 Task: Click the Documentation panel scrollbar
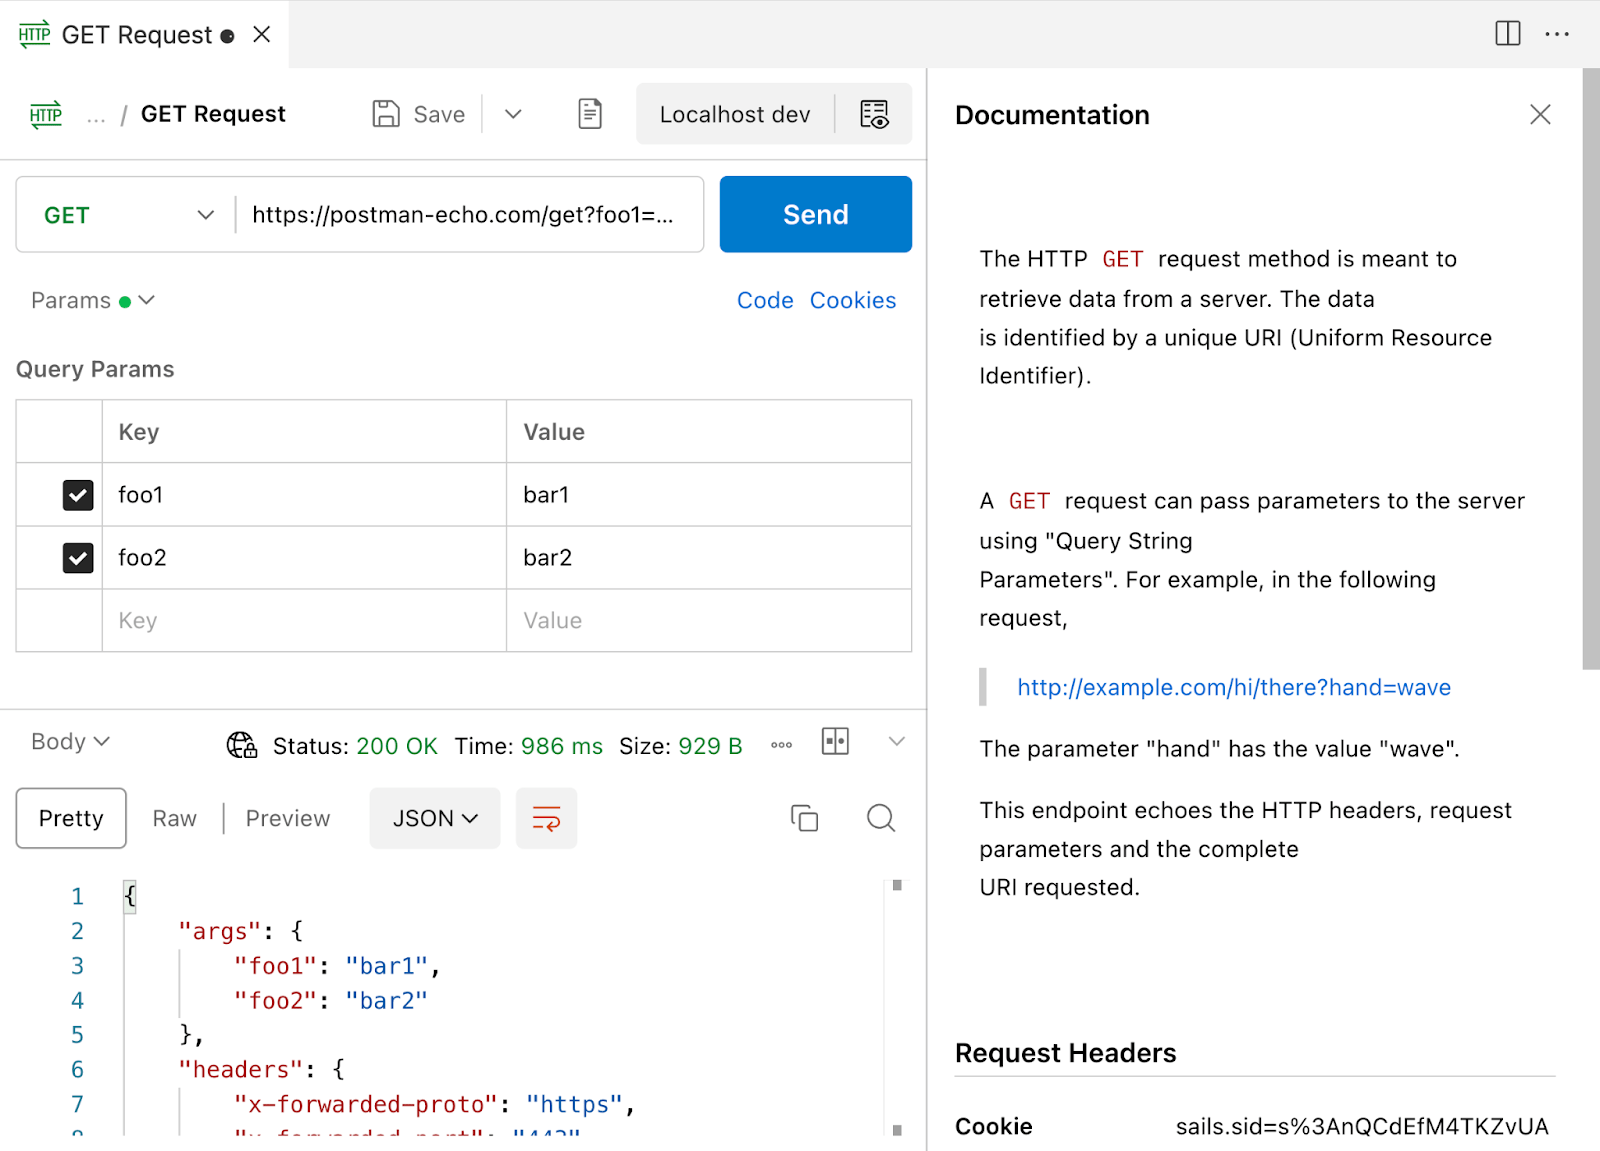click(1591, 368)
